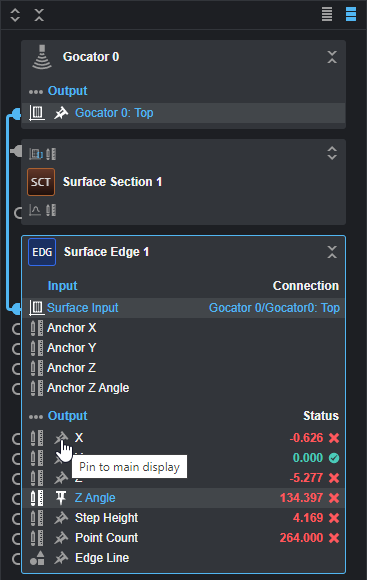Click the EDG Surface Edge icon
Screen dimensions: 367x580
coord(42,252)
